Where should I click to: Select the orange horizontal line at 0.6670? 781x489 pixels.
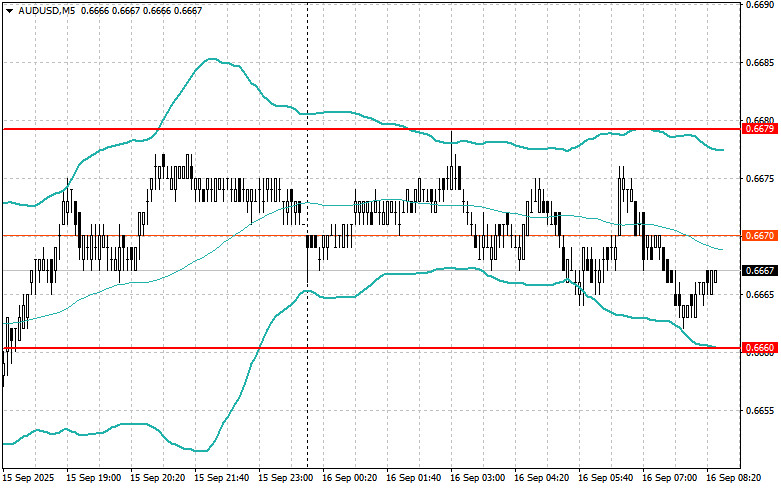click(373, 236)
